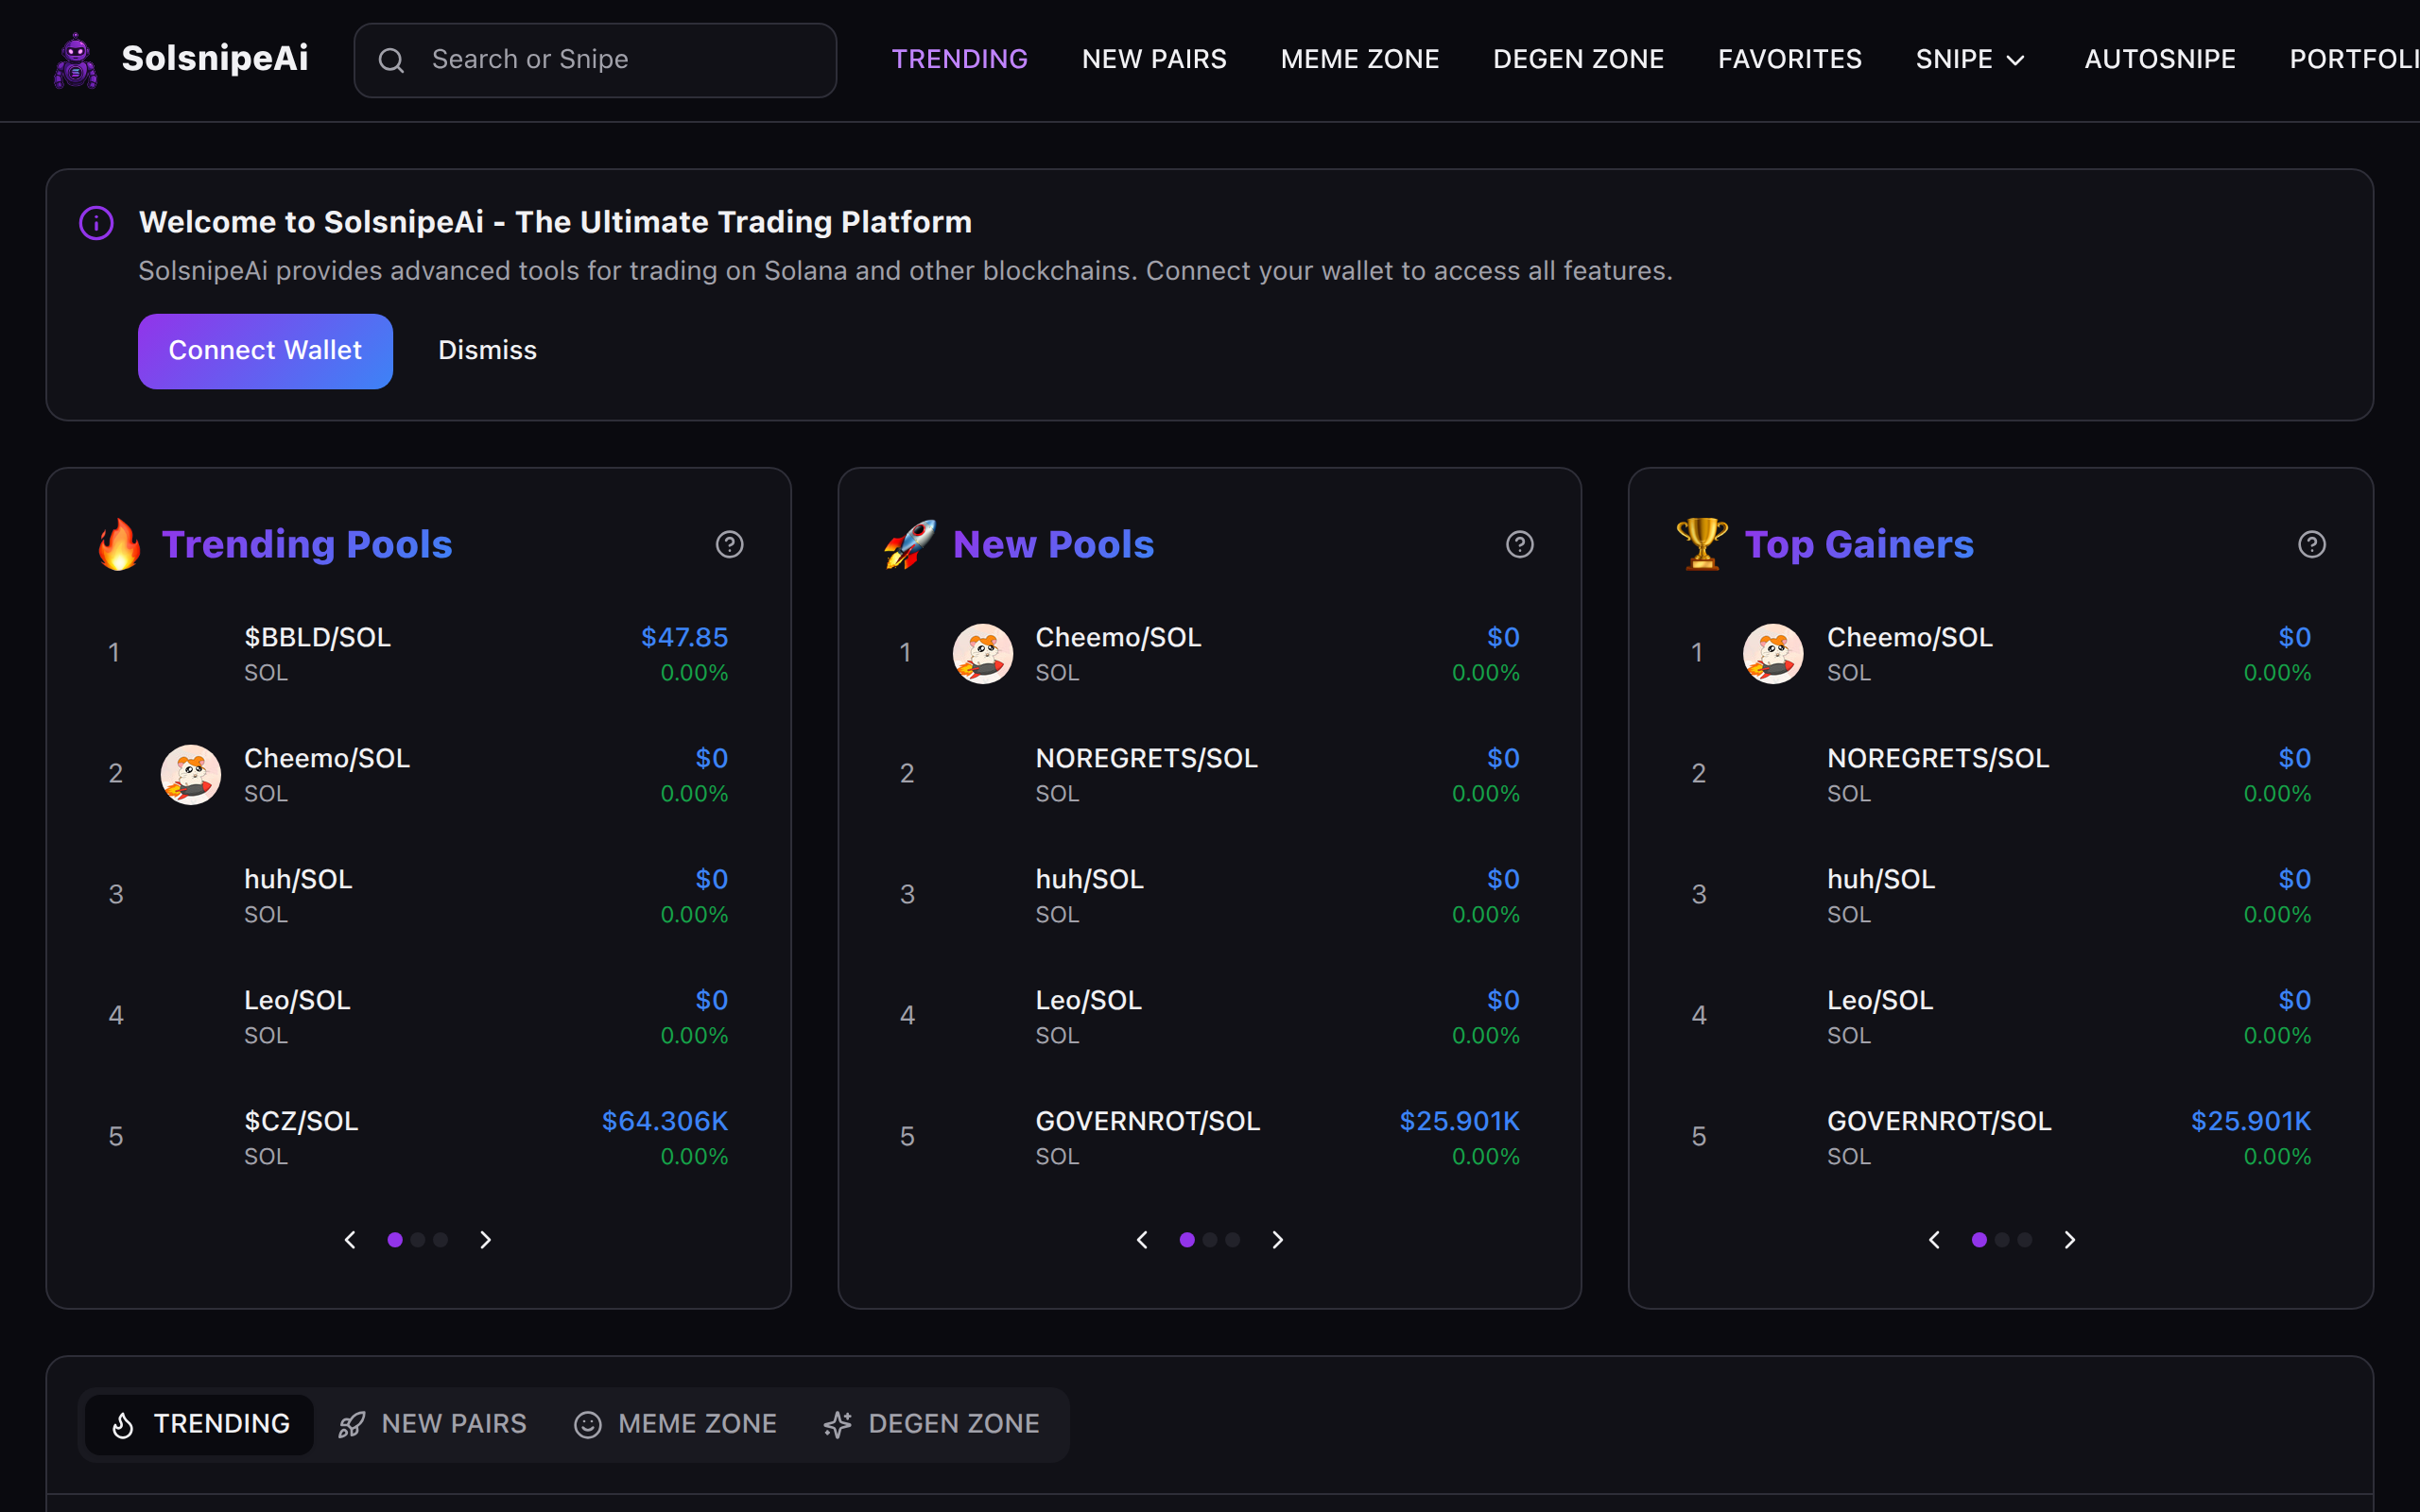Click the search magnifier icon
Viewport: 2420px width, 1512px height.
[391, 60]
